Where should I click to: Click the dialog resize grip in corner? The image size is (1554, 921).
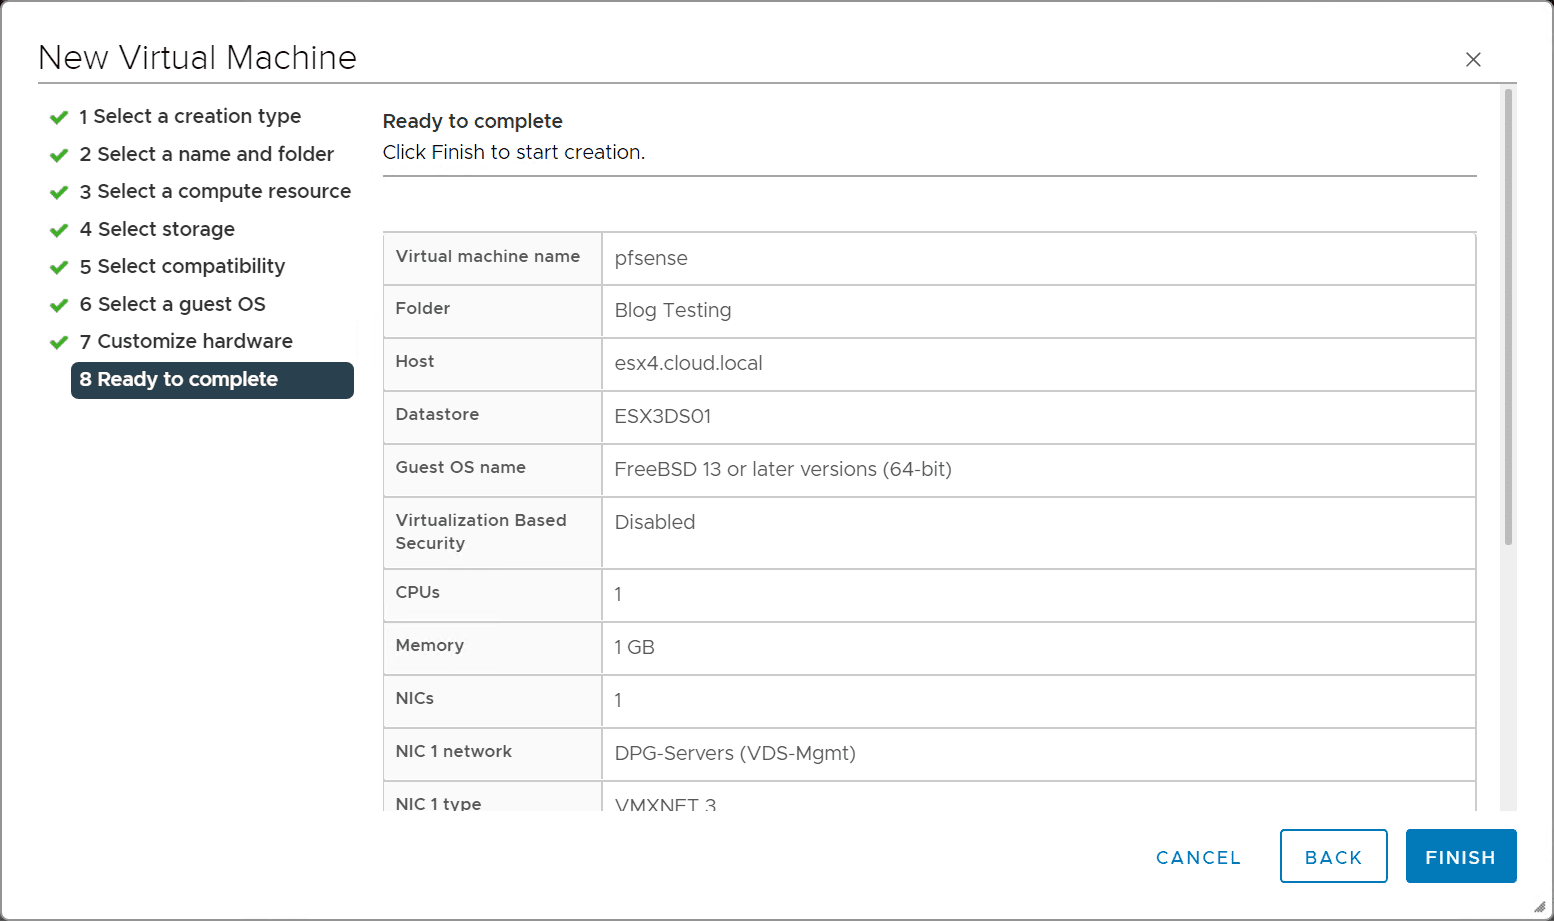[x=1540, y=907]
